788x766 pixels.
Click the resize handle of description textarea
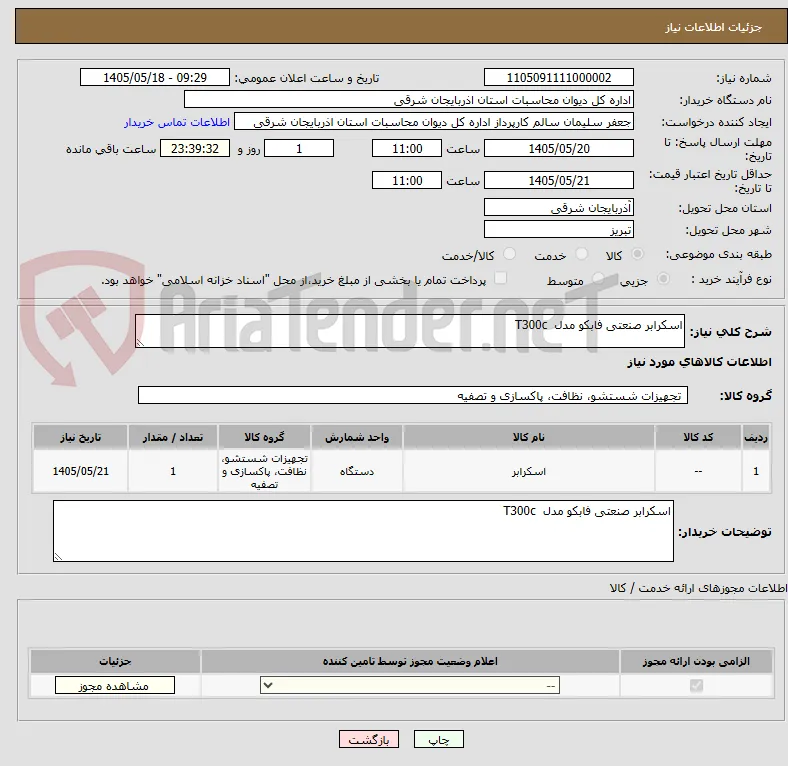pos(140,343)
